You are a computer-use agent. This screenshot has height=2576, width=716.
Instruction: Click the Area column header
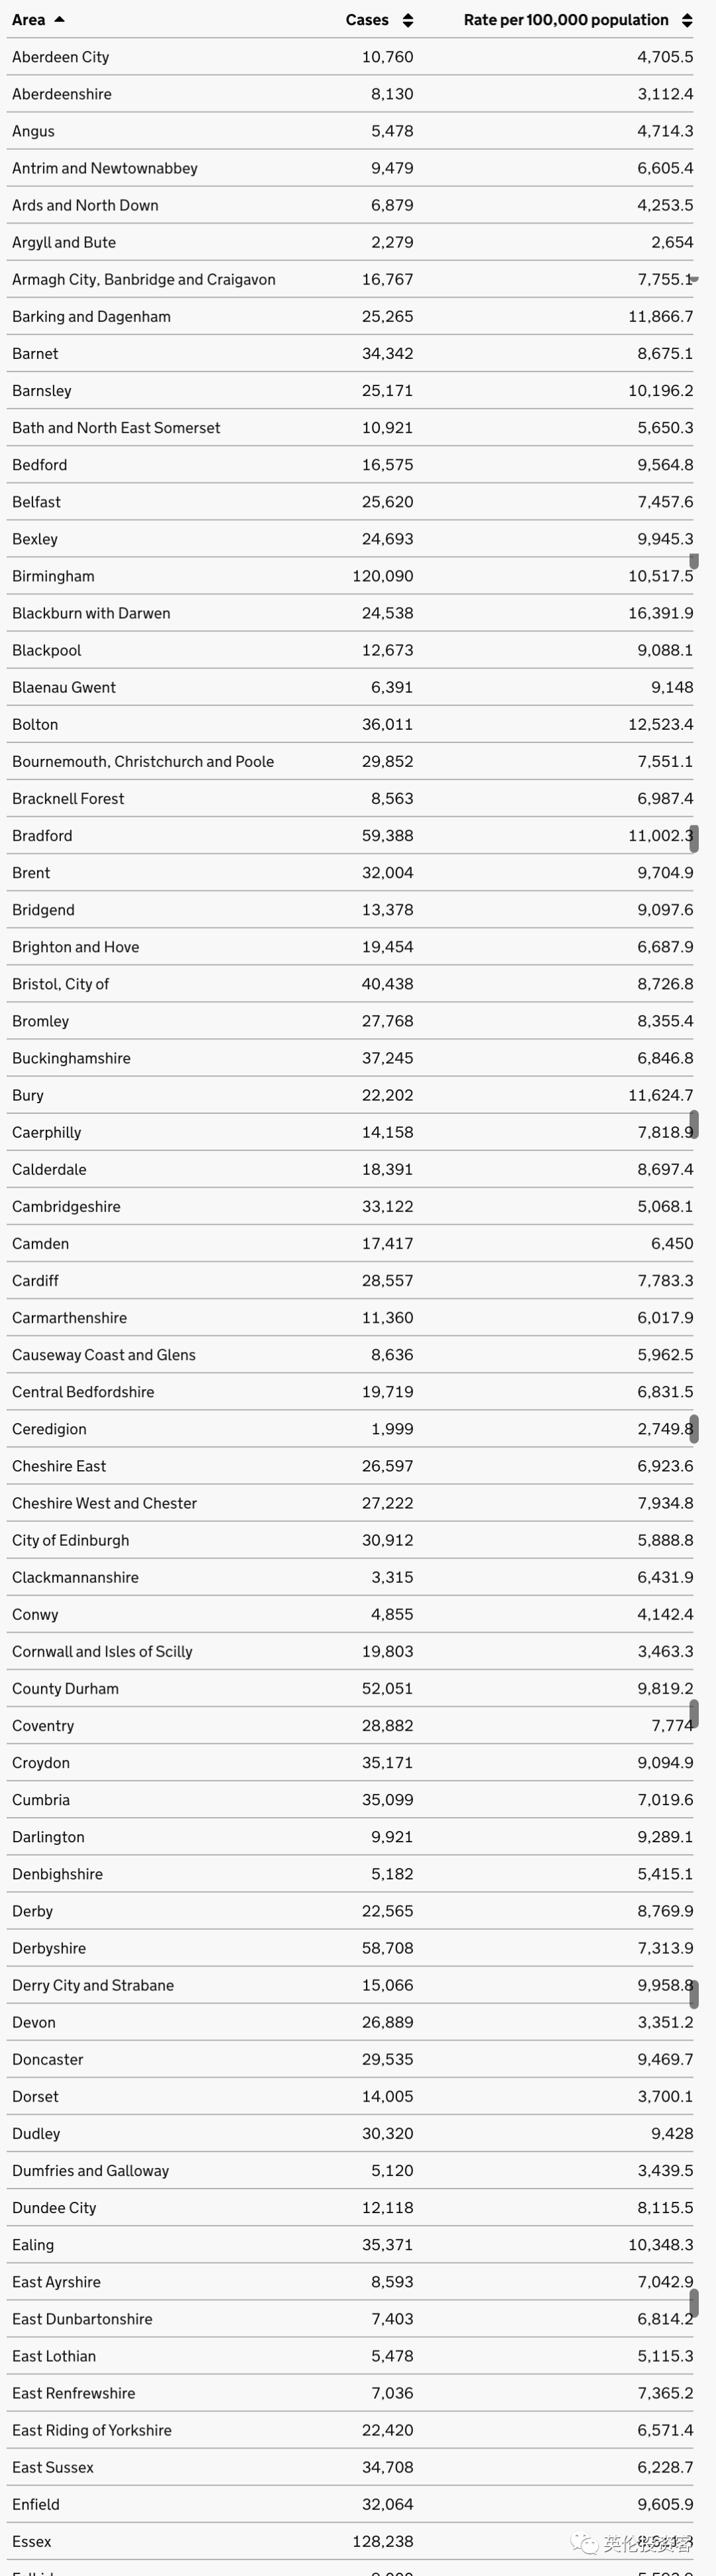[x=28, y=20]
